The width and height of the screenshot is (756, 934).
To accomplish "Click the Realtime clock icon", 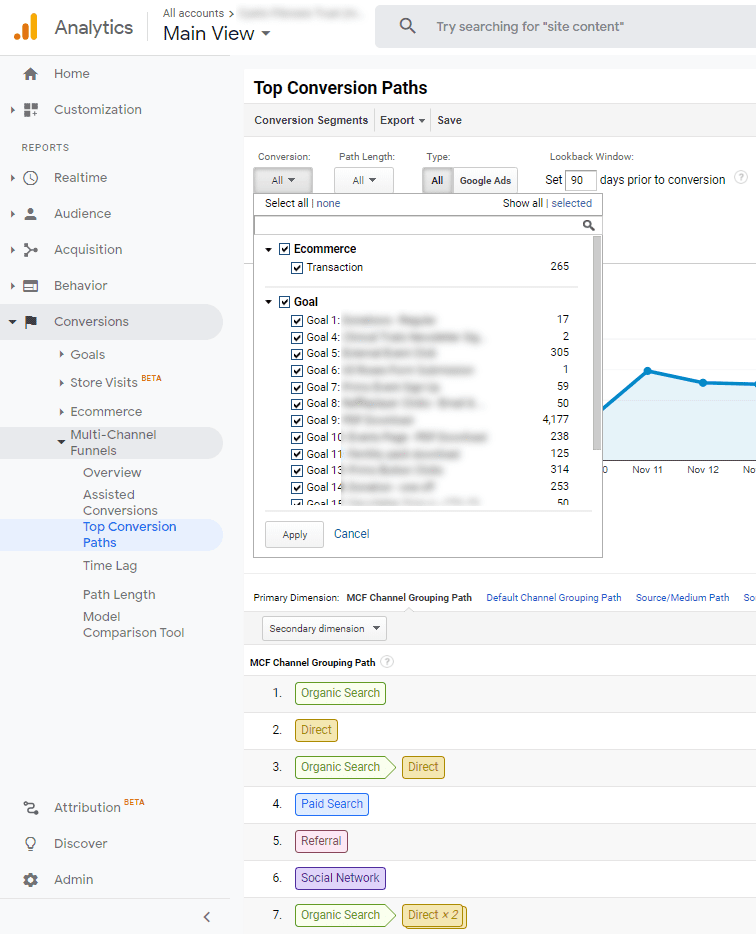I will [30, 178].
